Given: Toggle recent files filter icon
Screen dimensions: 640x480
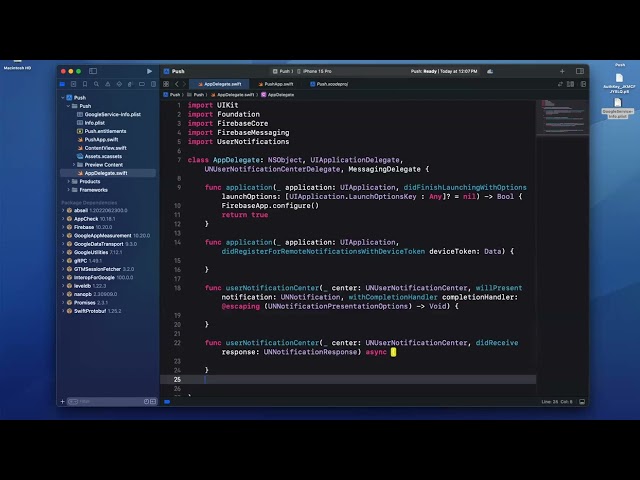Looking at the screenshot, I should pos(147,402).
